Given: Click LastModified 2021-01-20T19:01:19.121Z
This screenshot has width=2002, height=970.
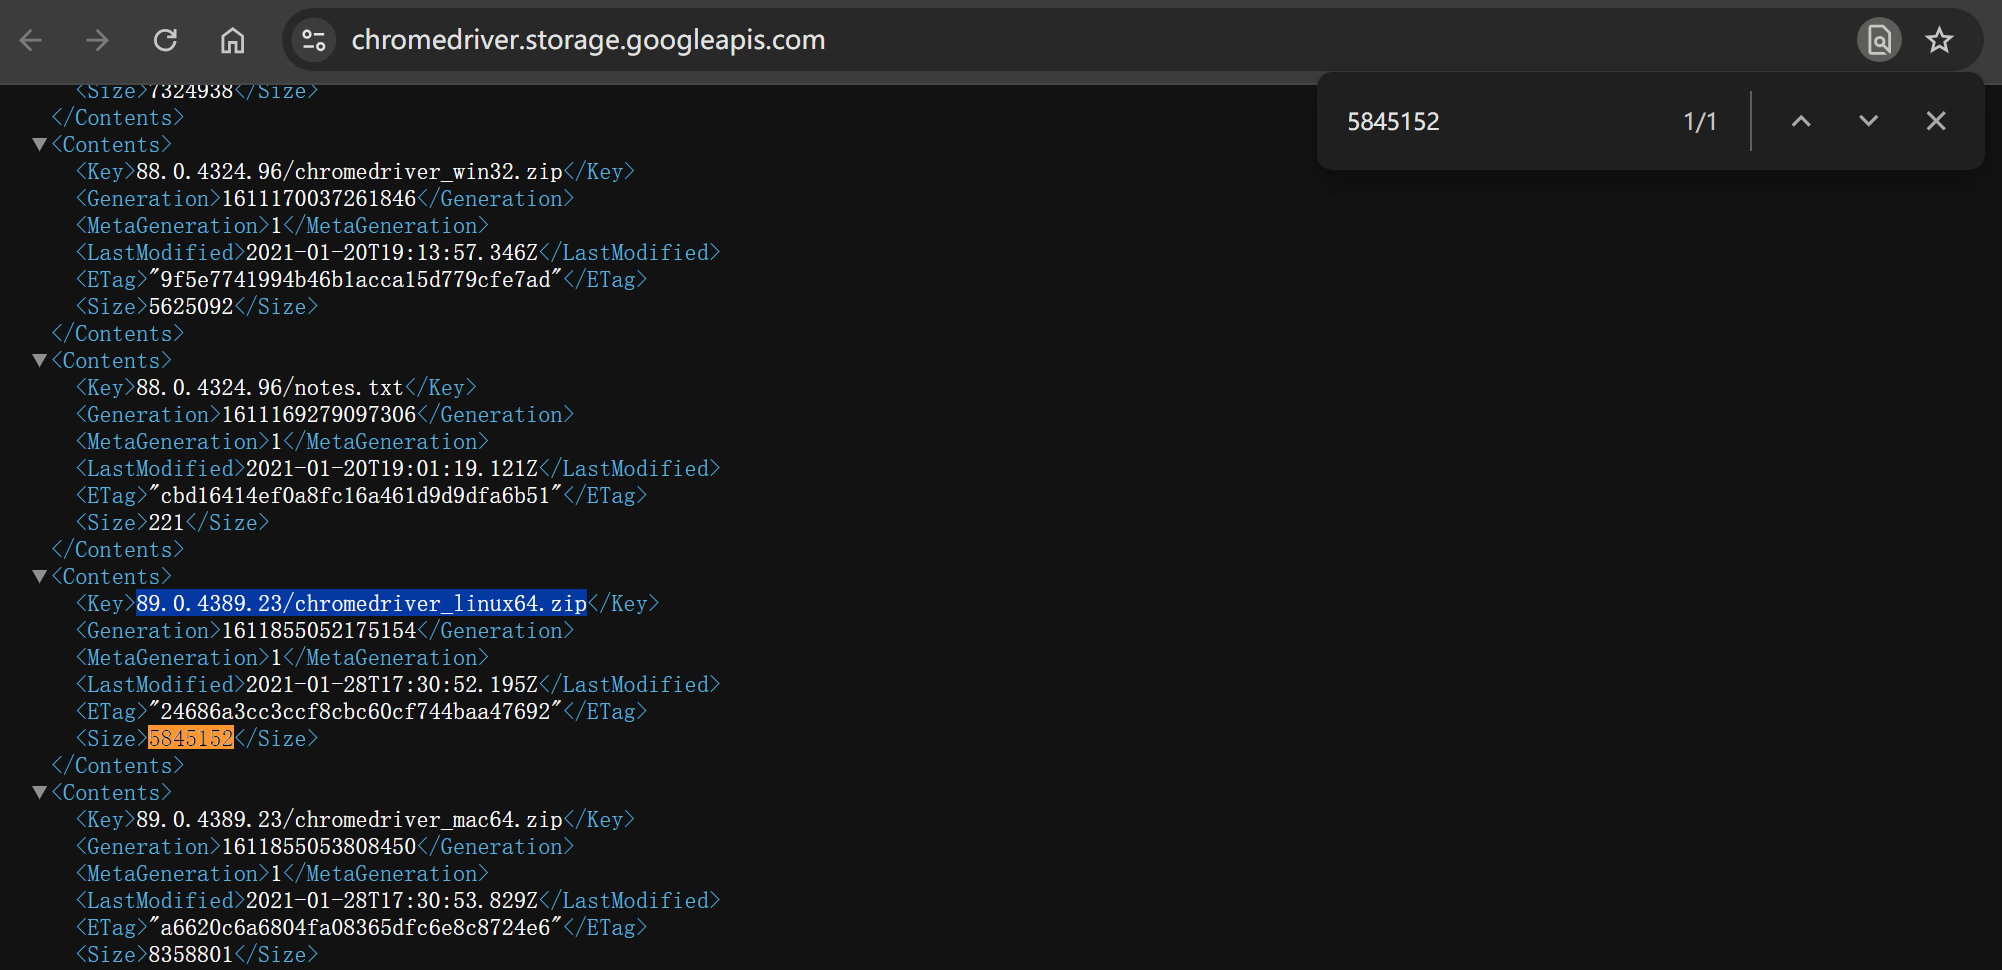Looking at the screenshot, I should (x=392, y=469).
